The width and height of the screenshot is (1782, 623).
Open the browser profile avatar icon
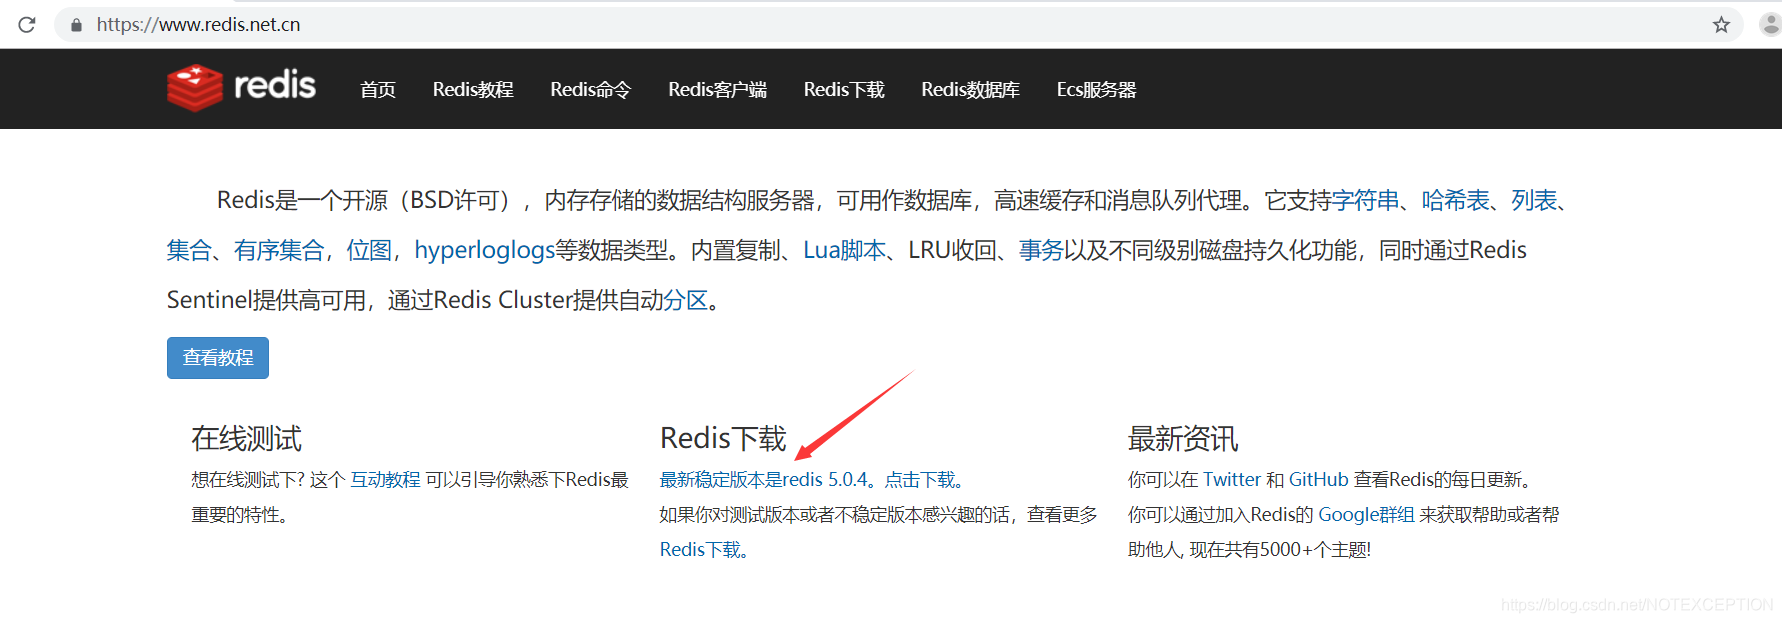click(1769, 24)
